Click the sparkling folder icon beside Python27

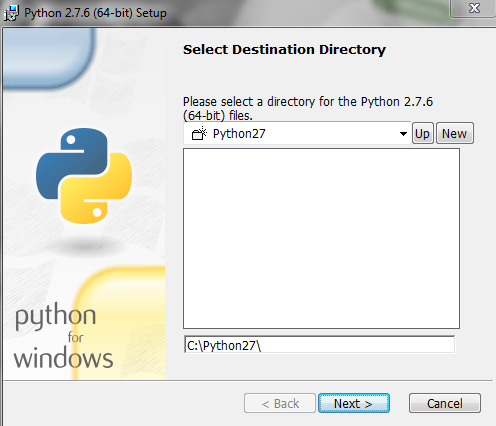coord(199,134)
